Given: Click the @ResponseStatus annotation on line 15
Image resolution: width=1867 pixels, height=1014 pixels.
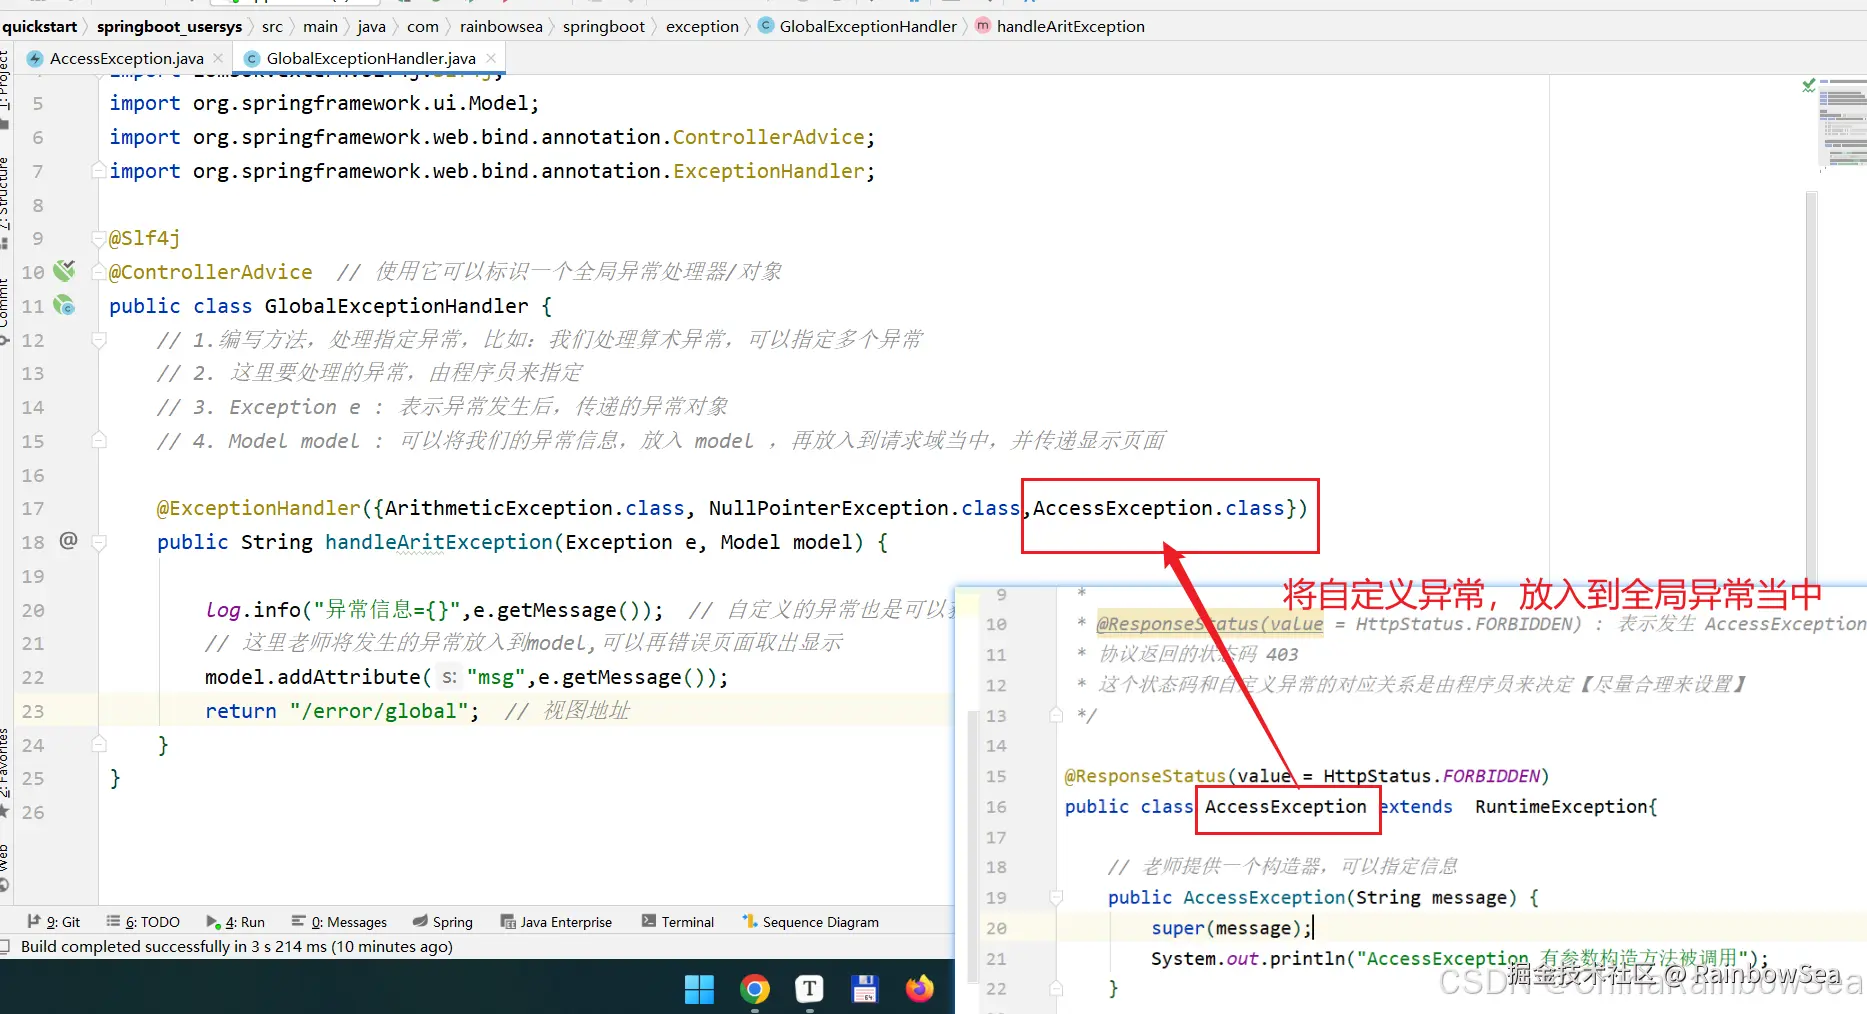Looking at the screenshot, I should pyautogui.click(x=1145, y=776).
